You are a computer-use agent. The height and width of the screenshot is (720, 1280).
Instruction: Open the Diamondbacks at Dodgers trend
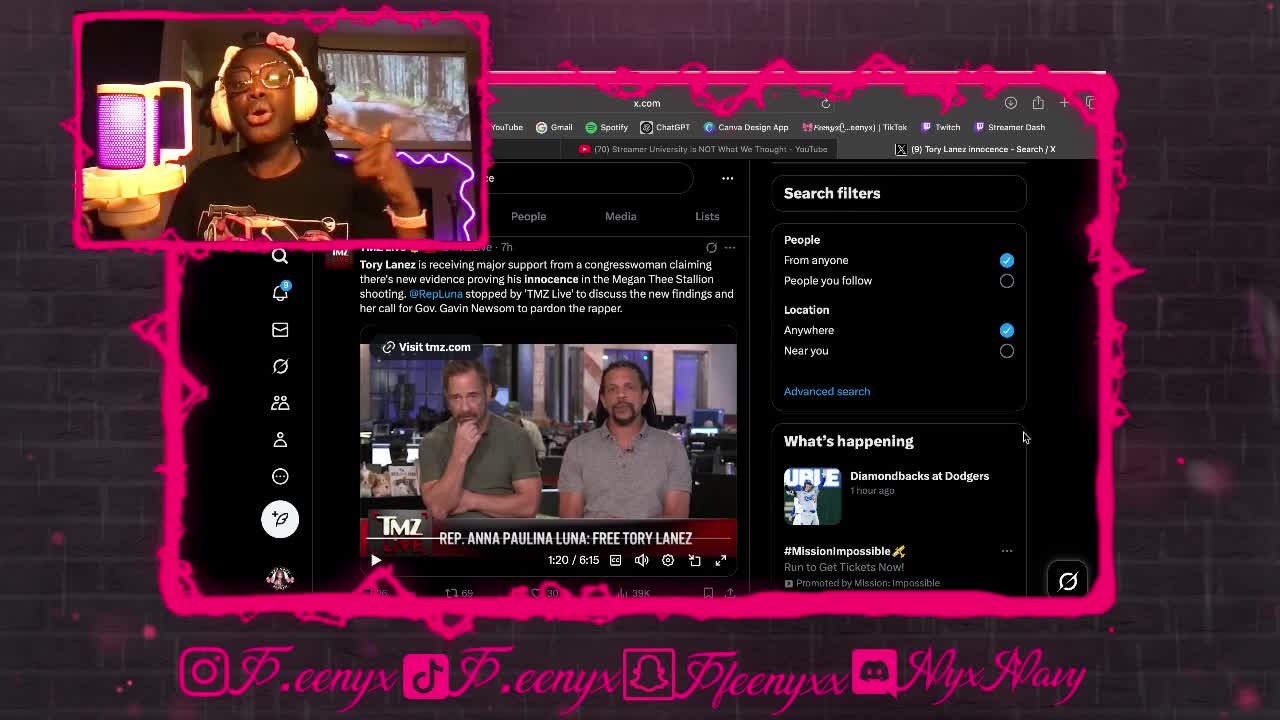(919, 476)
